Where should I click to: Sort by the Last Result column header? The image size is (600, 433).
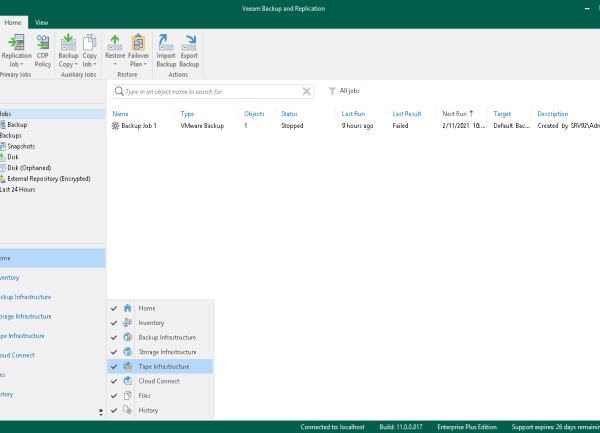click(407, 114)
